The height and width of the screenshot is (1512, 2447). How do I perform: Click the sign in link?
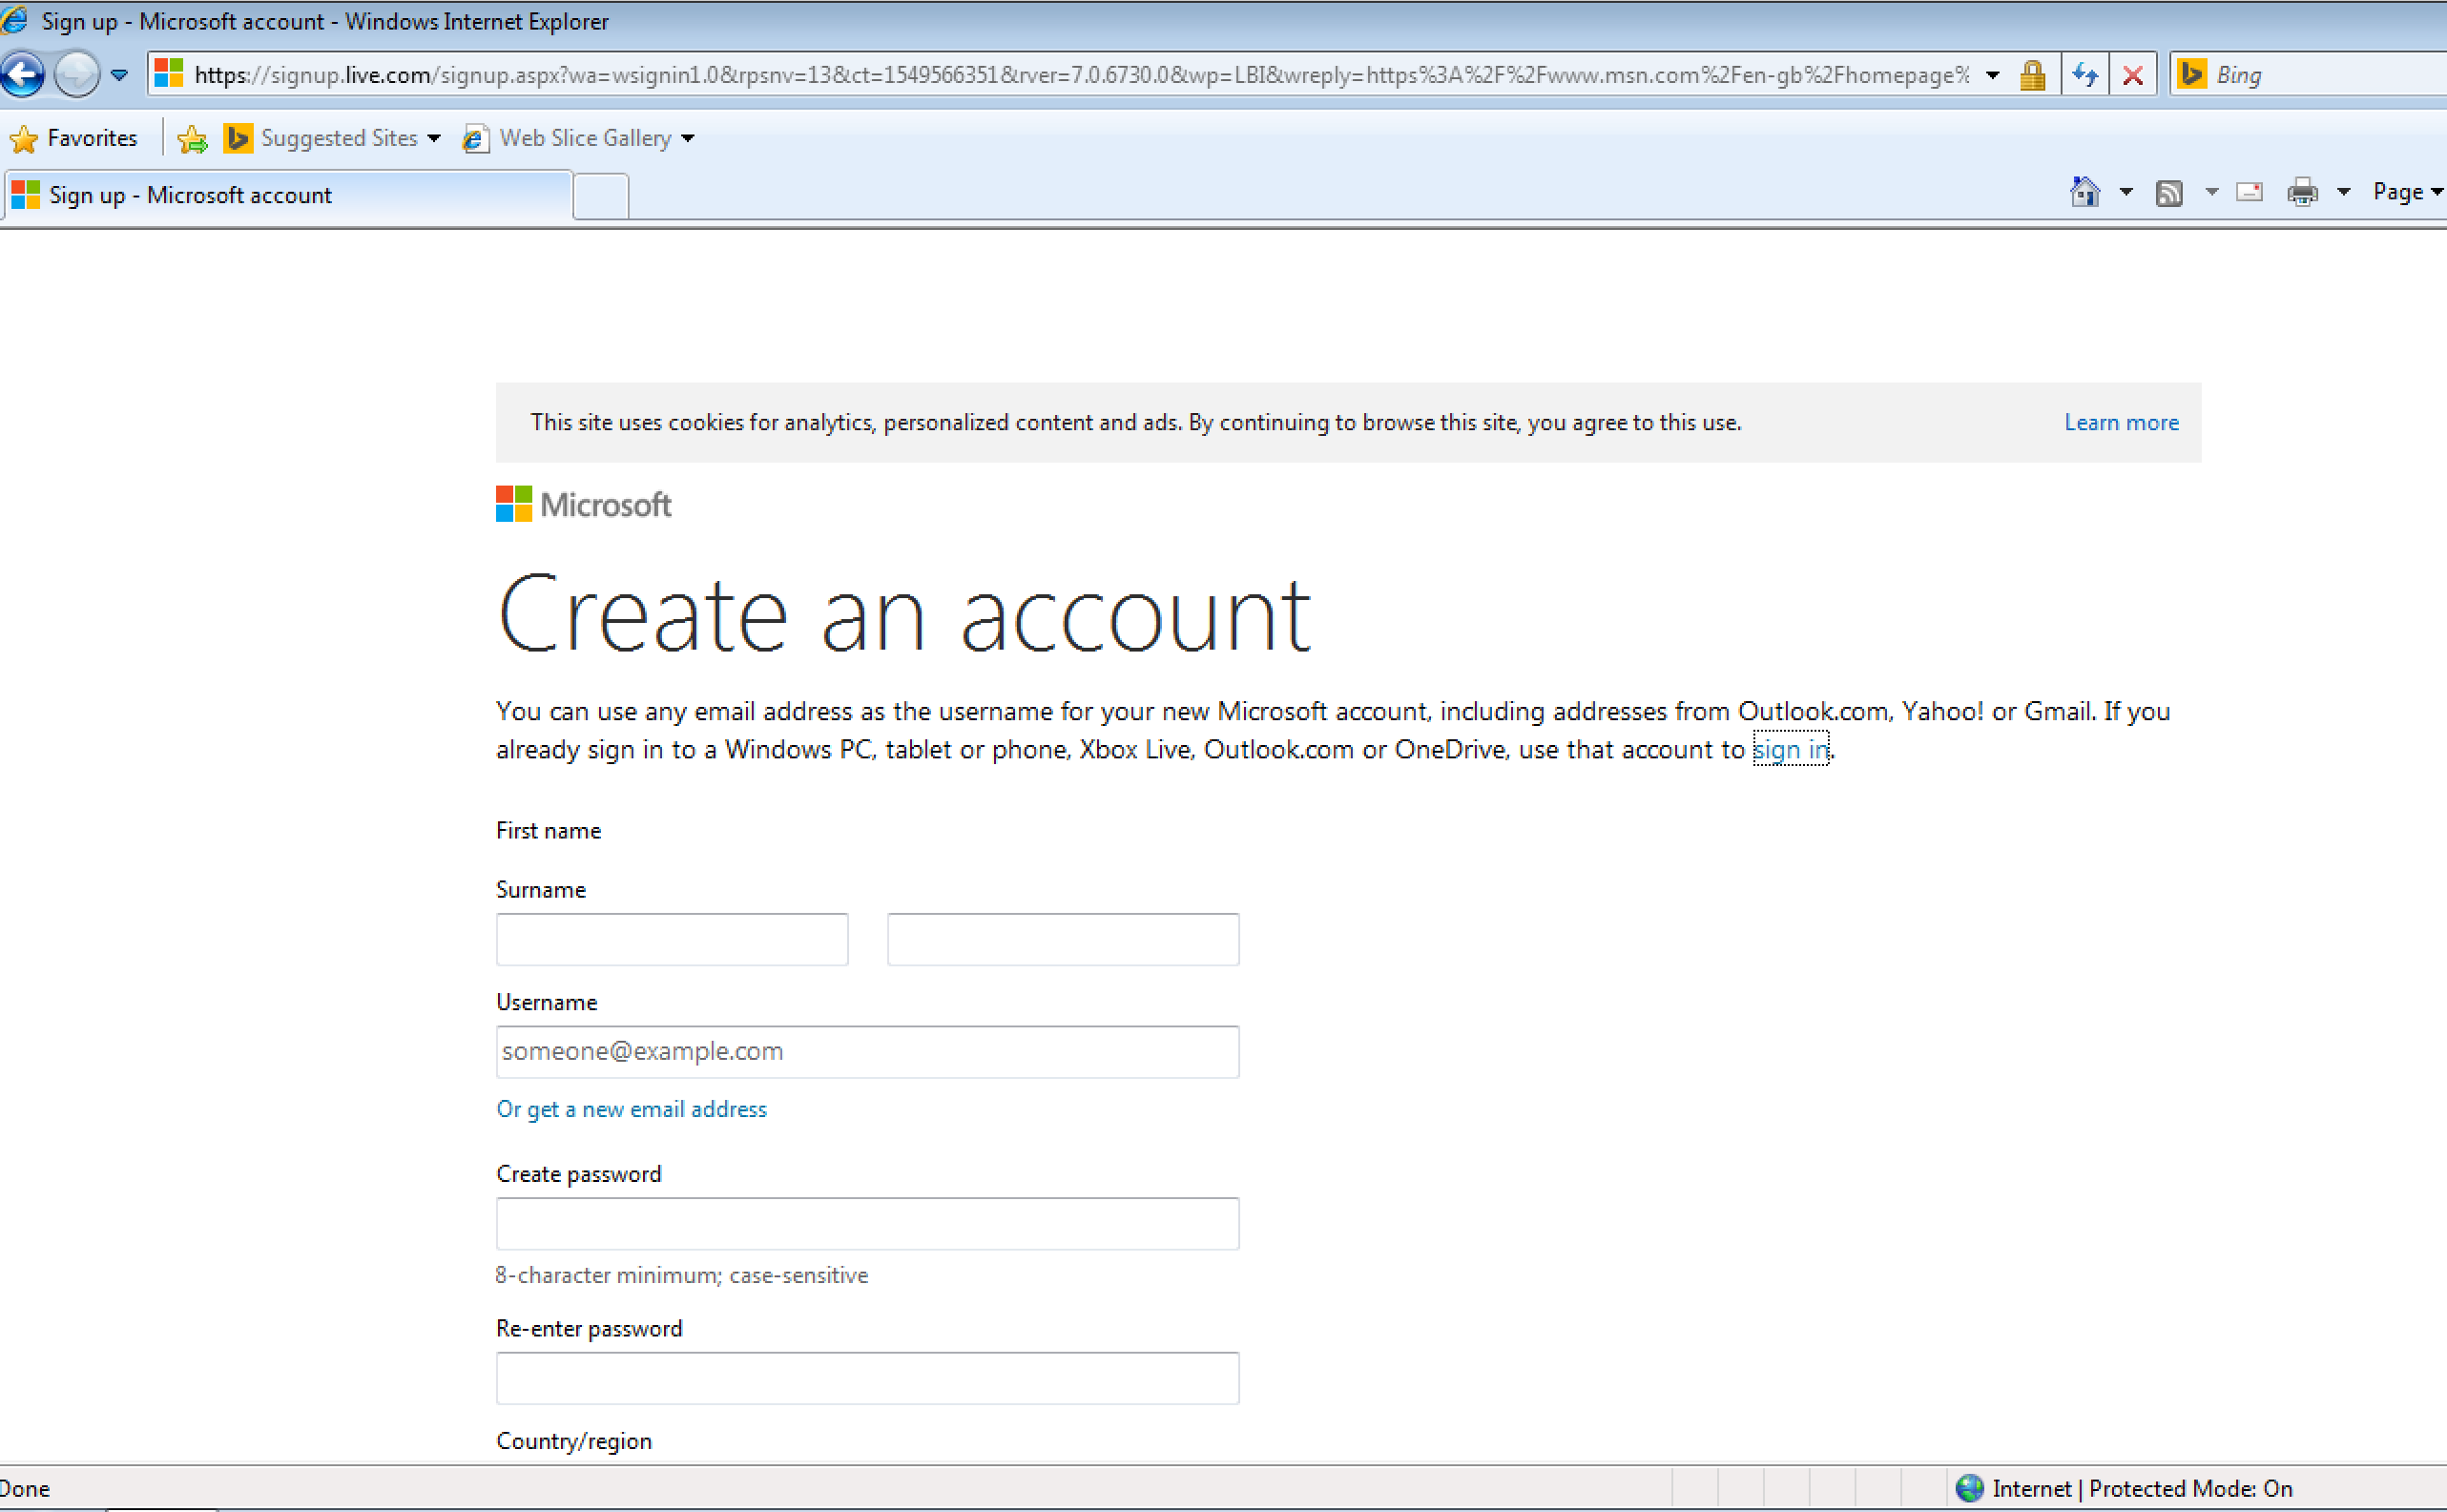(x=1790, y=749)
